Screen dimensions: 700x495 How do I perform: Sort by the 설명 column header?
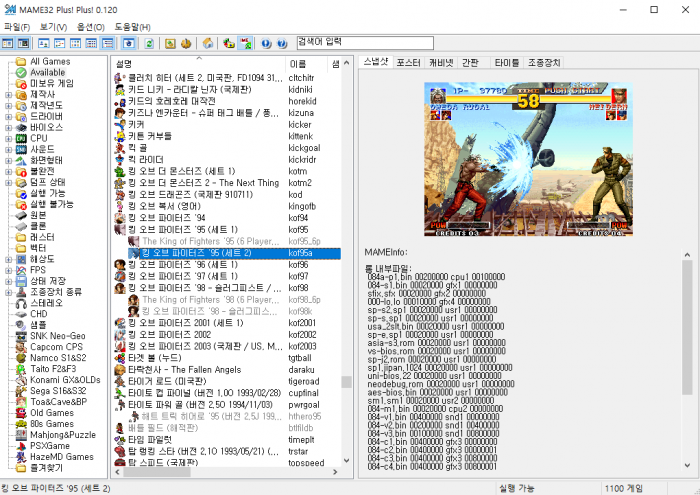[198, 64]
